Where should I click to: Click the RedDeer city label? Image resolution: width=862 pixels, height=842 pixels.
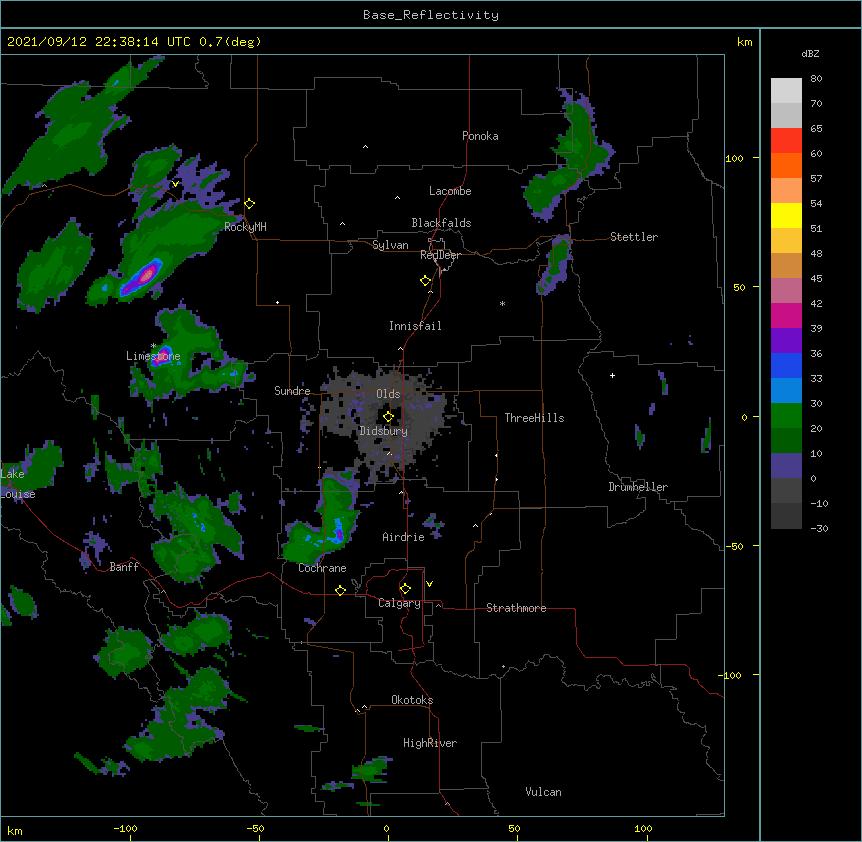point(440,255)
